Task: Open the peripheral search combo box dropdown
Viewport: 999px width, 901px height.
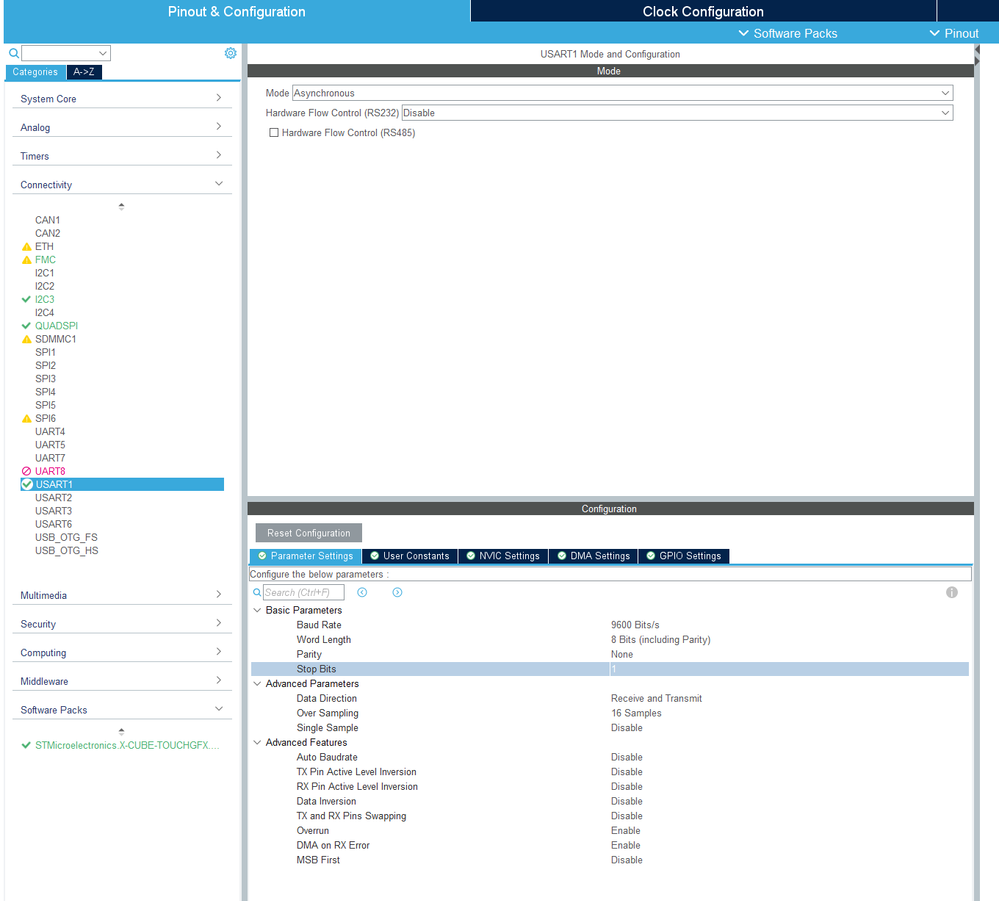Action: pyautogui.click(x=103, y=53)
